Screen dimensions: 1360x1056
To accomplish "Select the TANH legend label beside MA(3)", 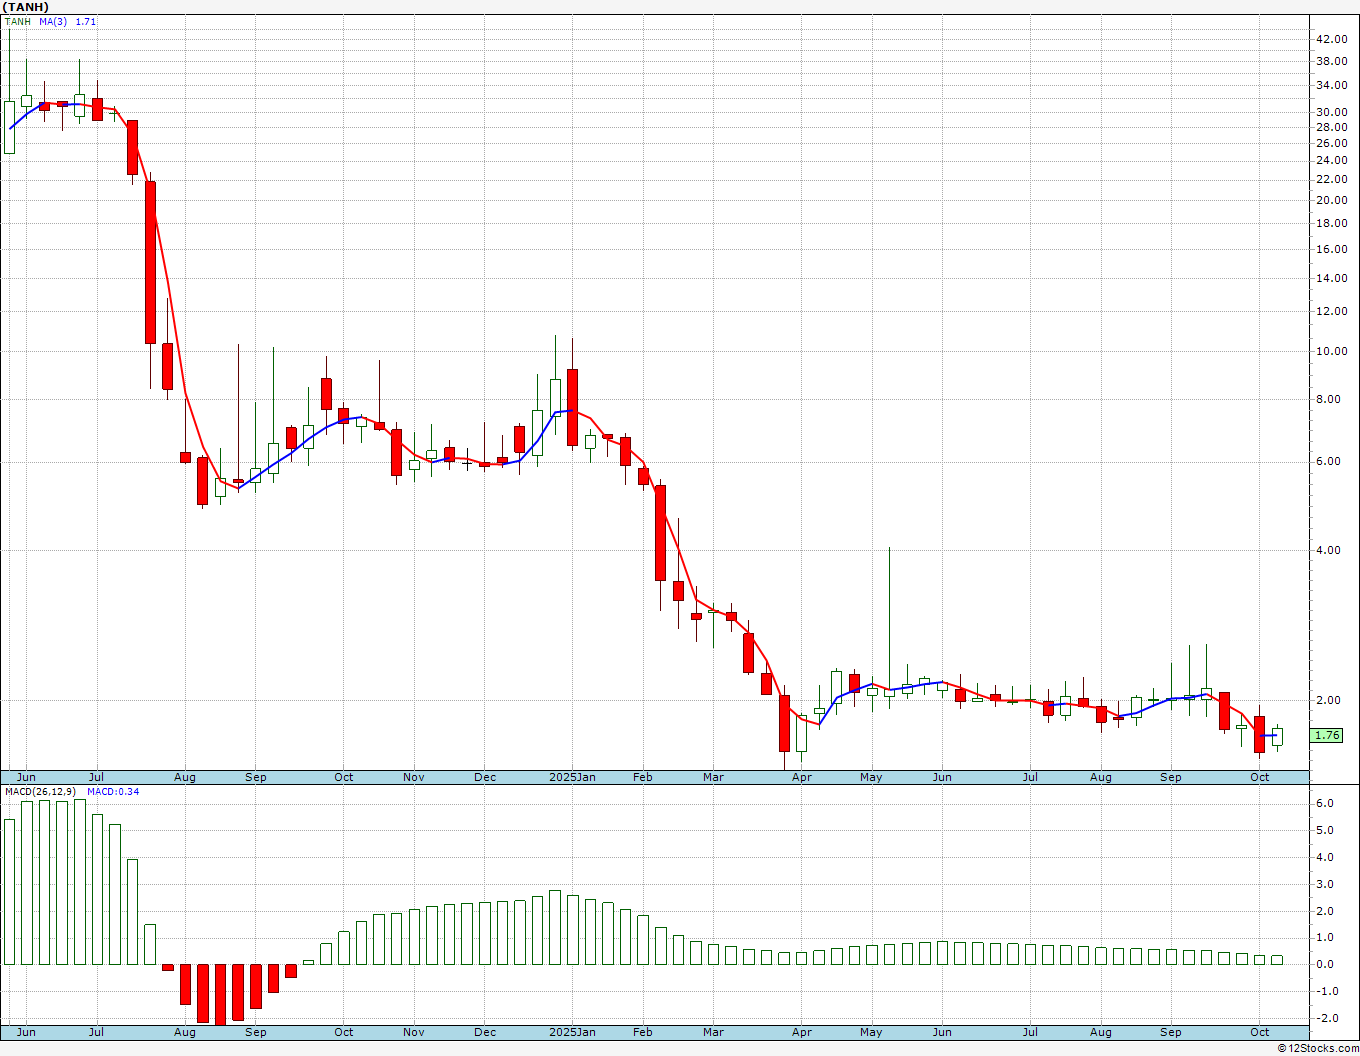I will point(17,21).
